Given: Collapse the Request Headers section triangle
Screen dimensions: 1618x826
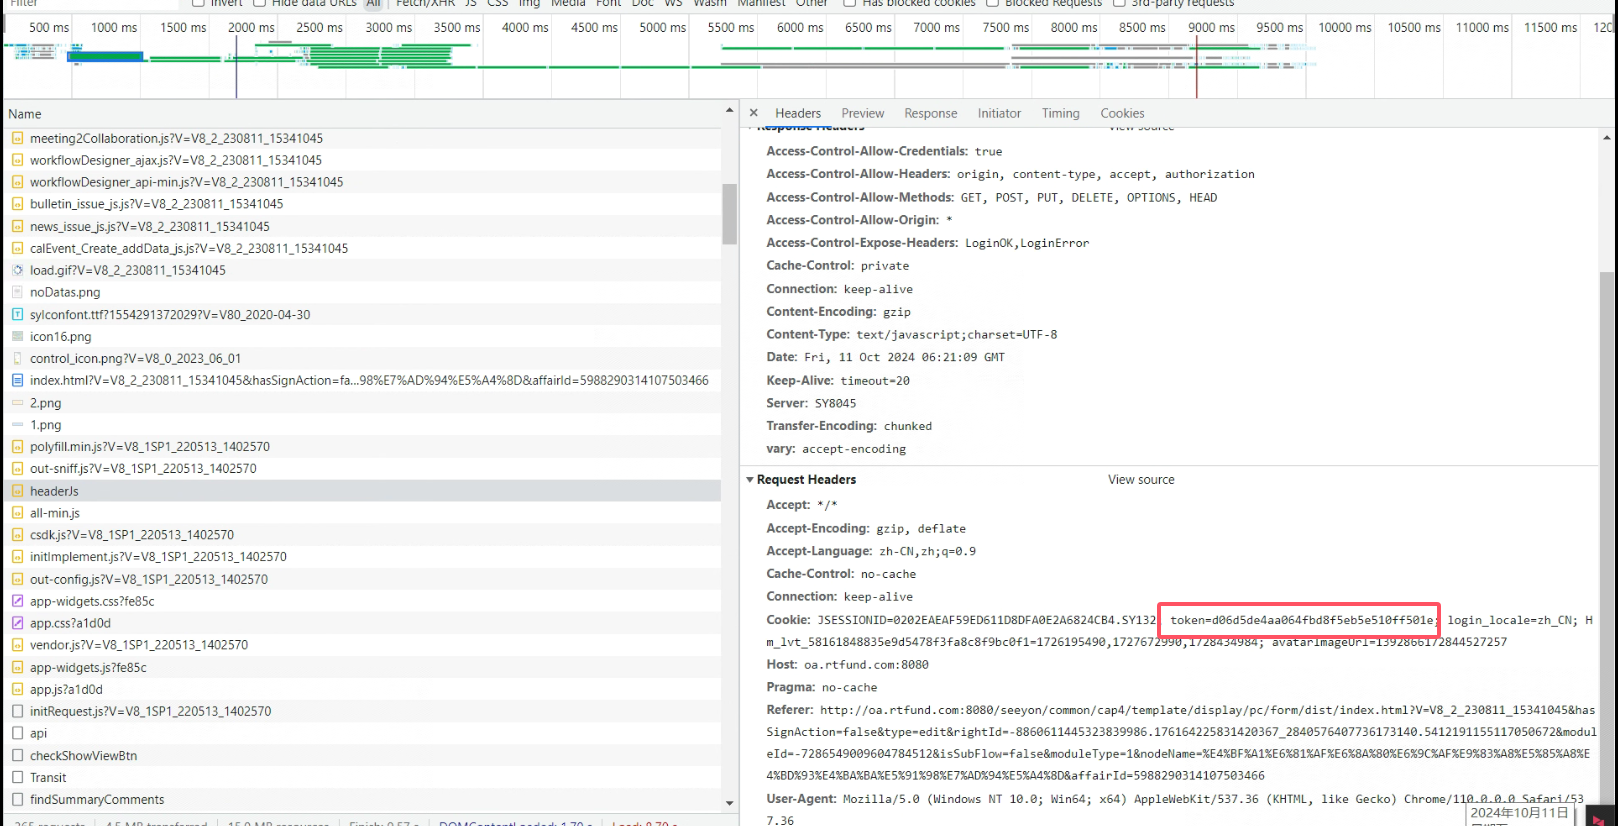Looking at the screenshot, I should pos(750,480).
